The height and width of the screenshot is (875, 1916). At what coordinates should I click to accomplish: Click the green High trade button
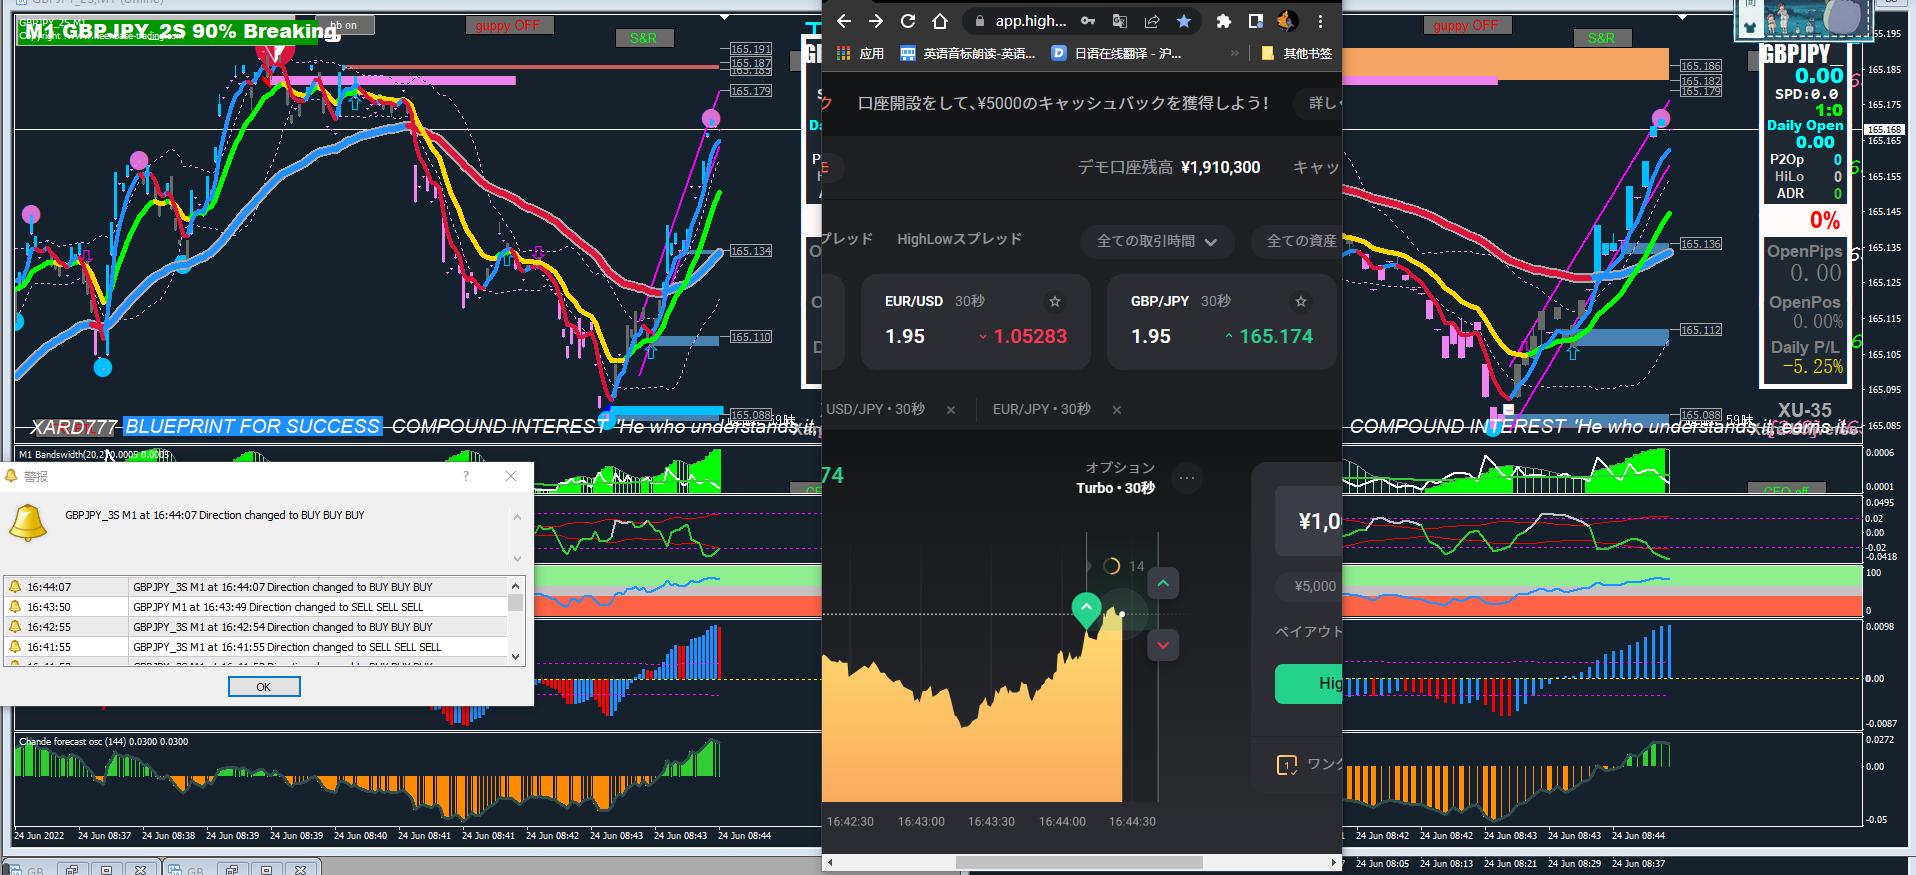[x=1309, y=683]
